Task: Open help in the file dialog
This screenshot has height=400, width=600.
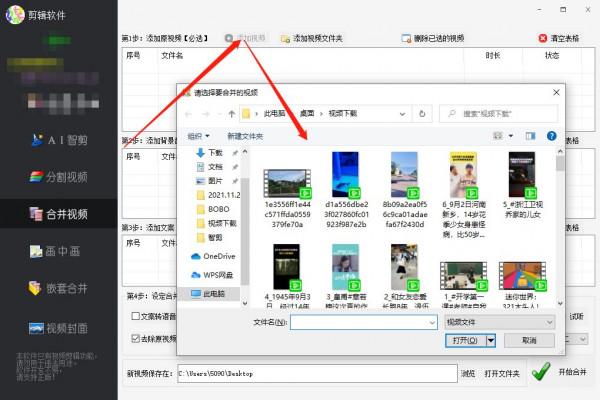Action: pos(551,136)
